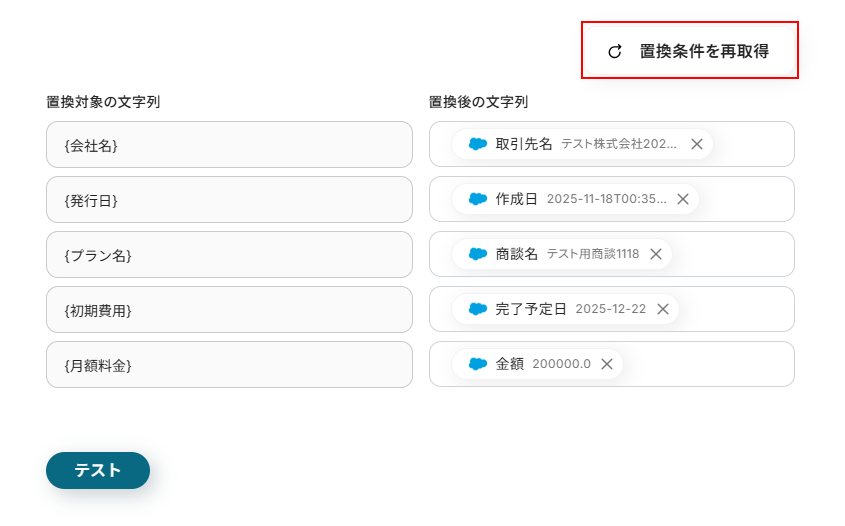
Task: Remove the 取引先名 tag with its X
Action: tap(697, 144)
